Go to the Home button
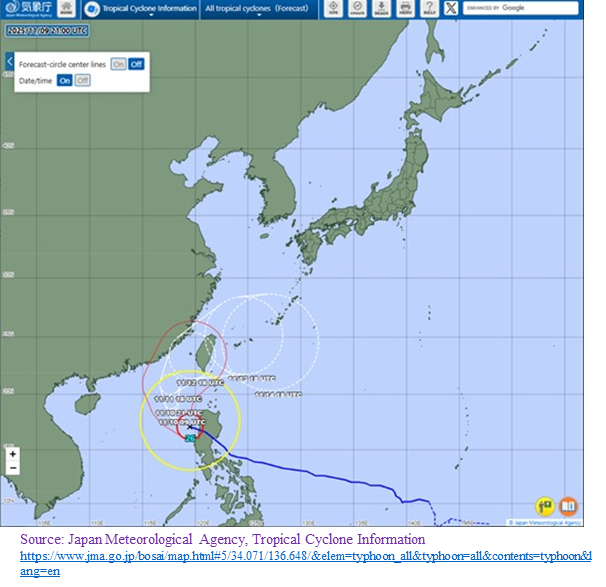Image resolution: width=606 pixels, height=587 pixels. point(65,9)
